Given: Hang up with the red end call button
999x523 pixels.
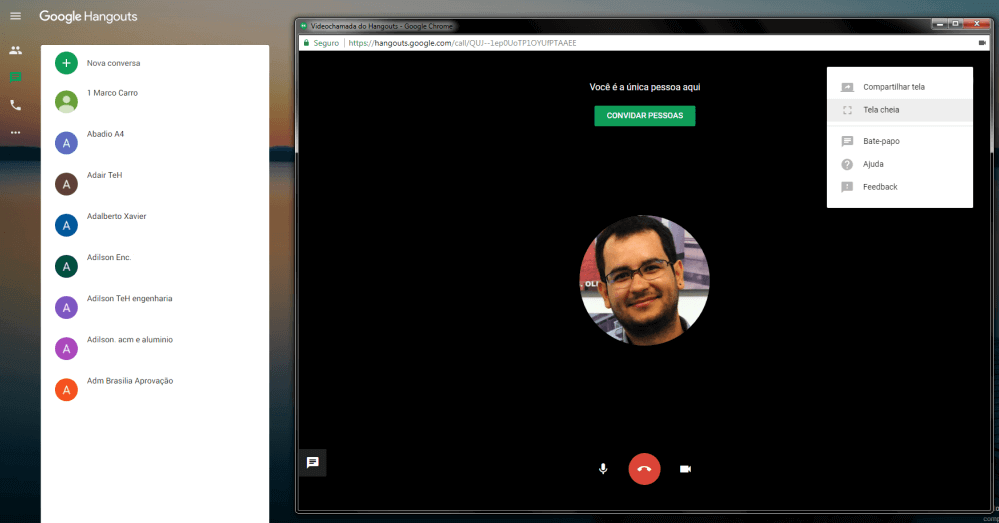Looking at the screenshot, I should point(644,468).
